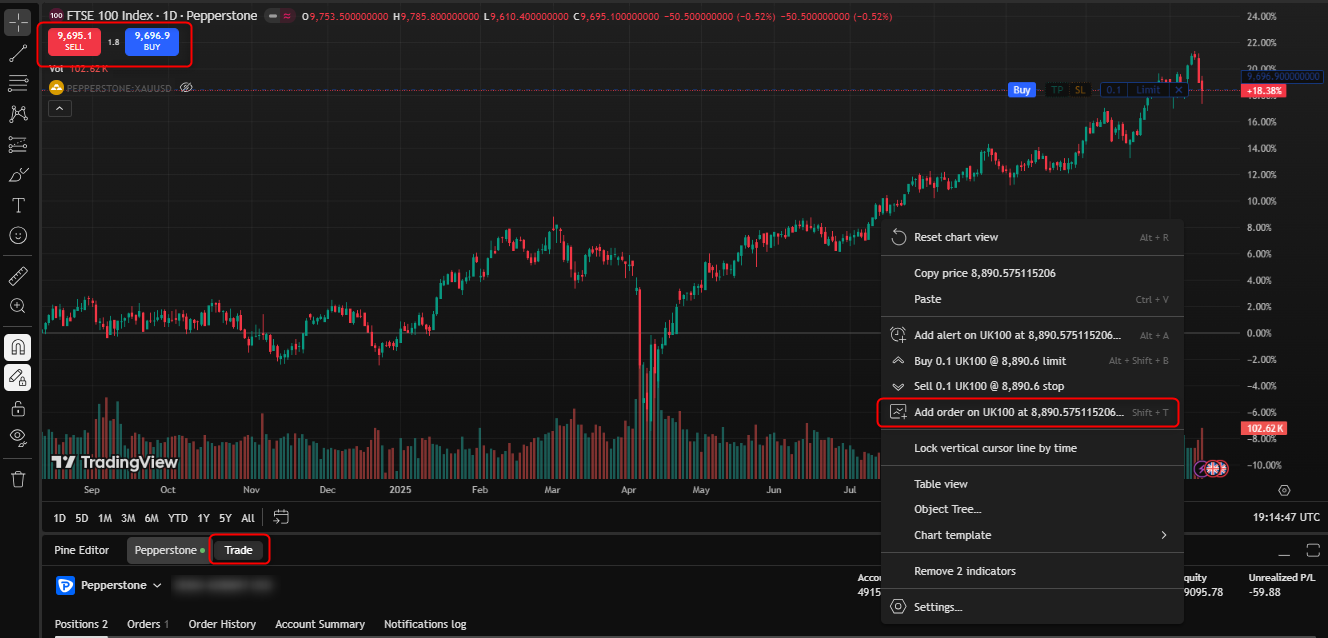The image size is (1328, 638).
Task: Click the go to date calendar icon
Action: [x=281, y=517]
